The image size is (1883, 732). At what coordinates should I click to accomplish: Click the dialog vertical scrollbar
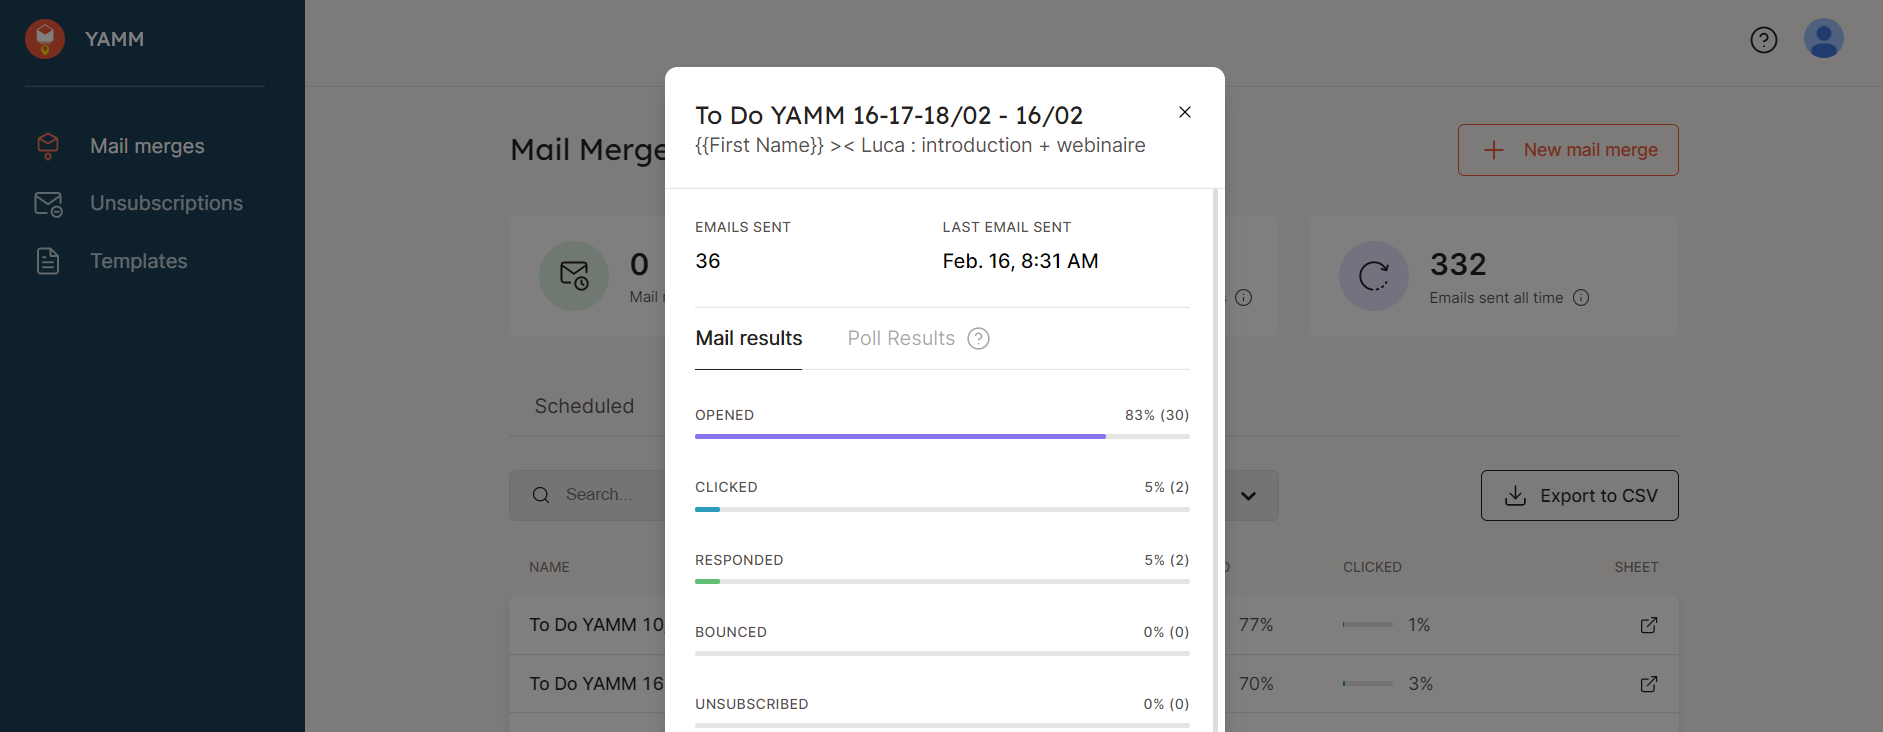[x=1216, y=460]
